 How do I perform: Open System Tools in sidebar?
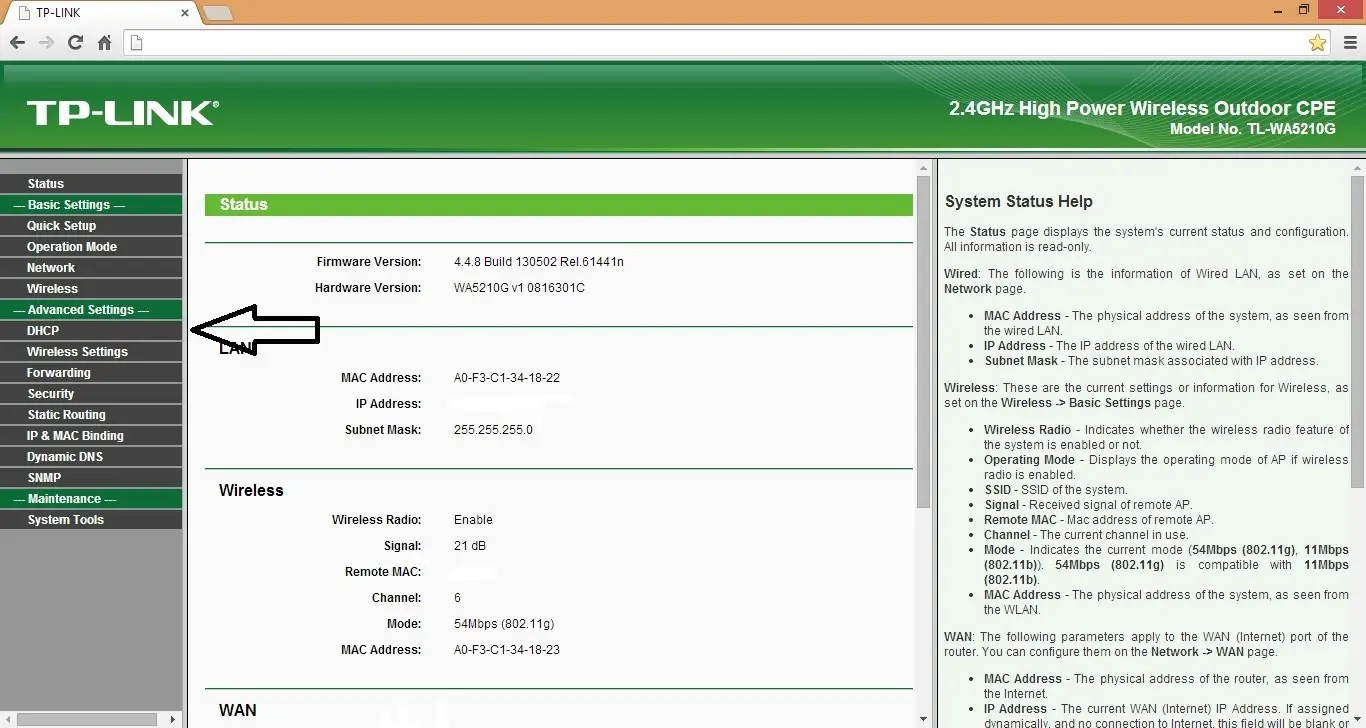(x=91, y=520)
